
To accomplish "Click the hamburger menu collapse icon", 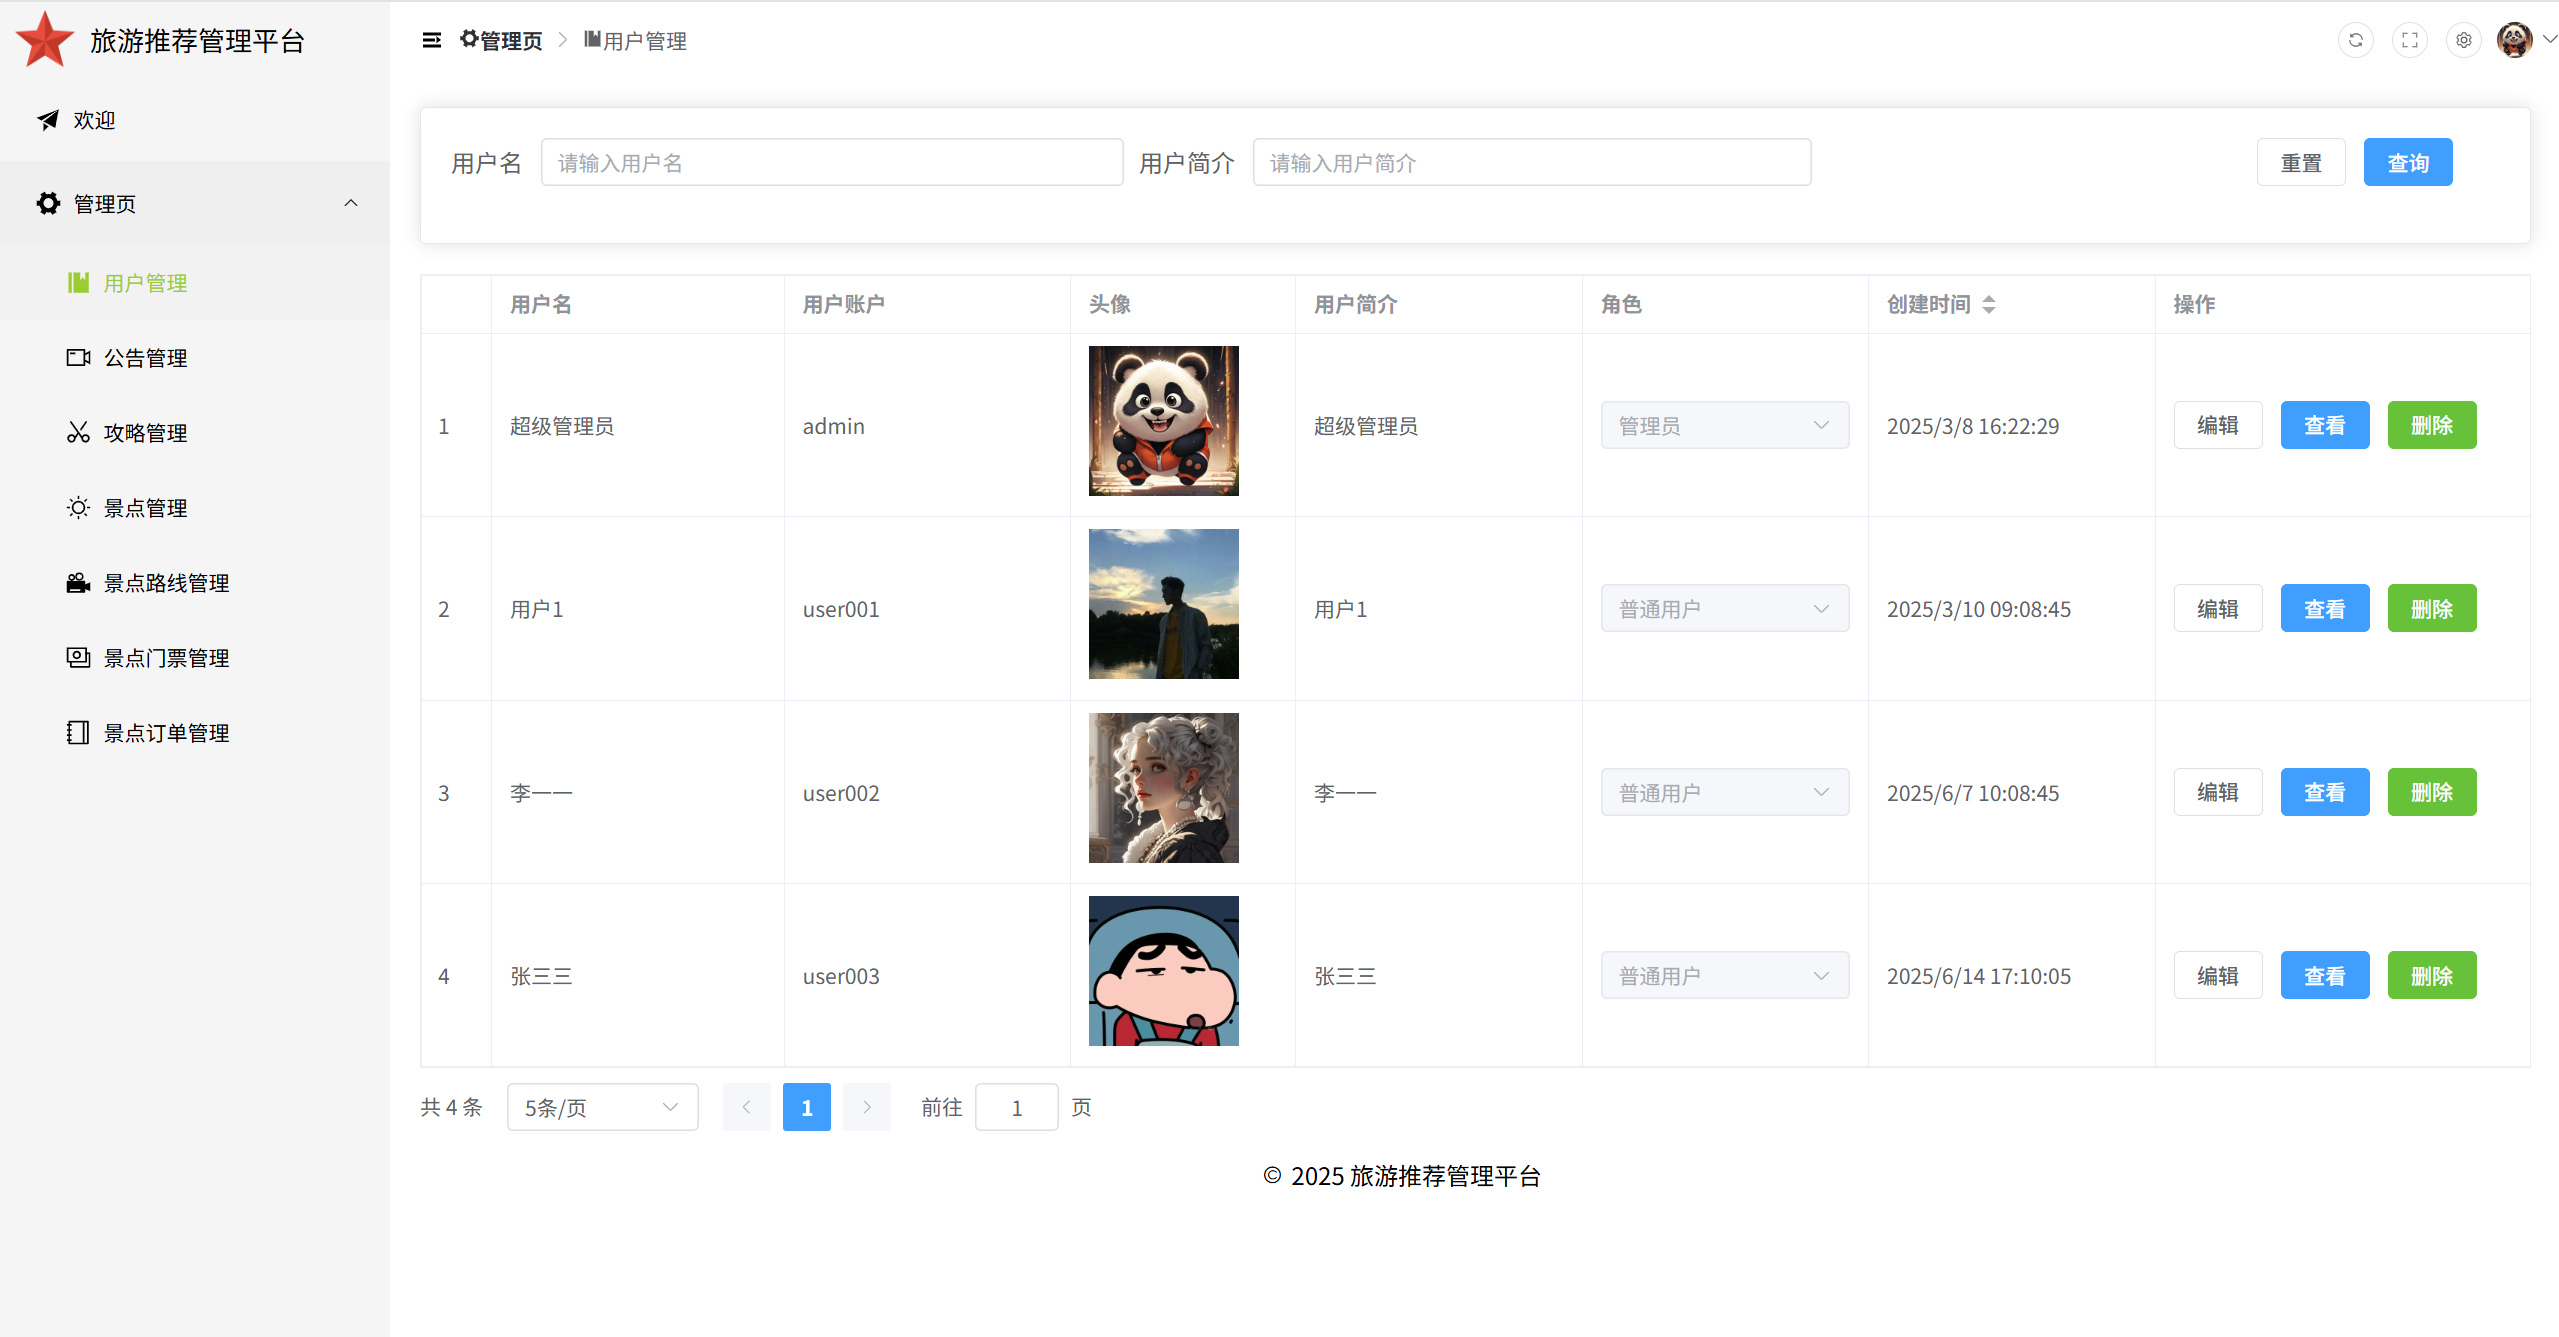I will 431,41.
